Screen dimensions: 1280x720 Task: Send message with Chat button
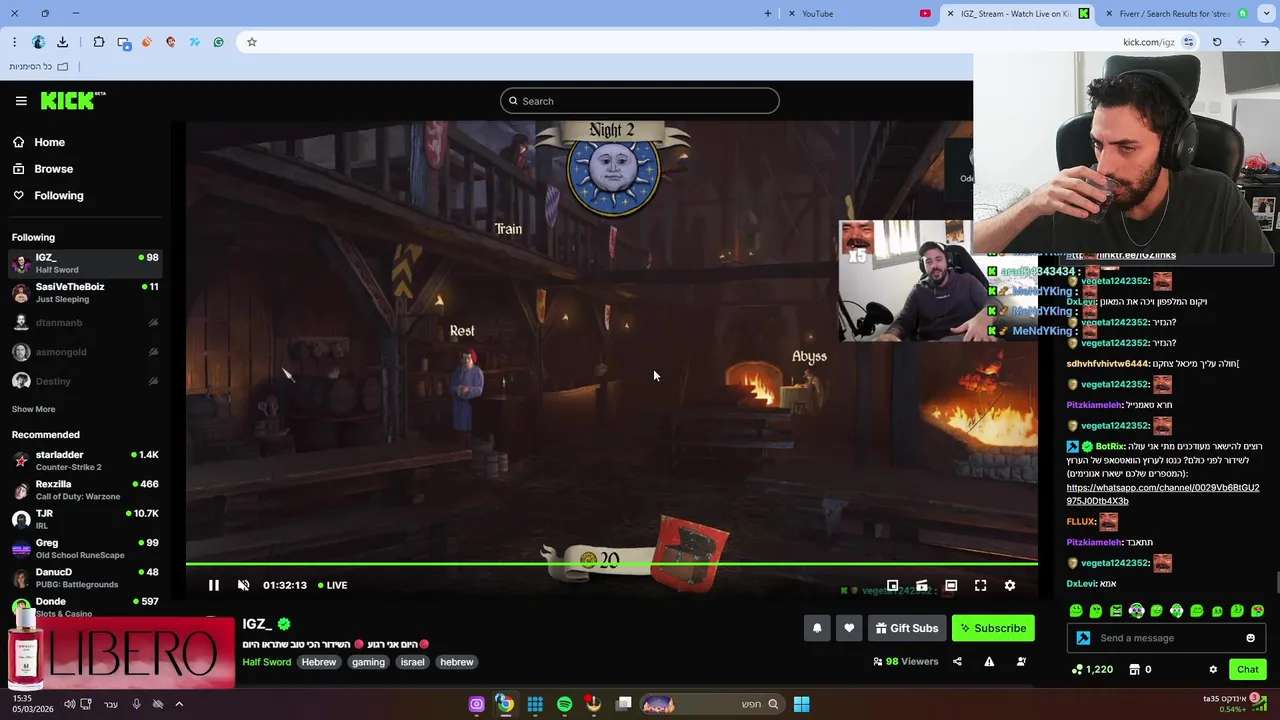pos(1247,669)
